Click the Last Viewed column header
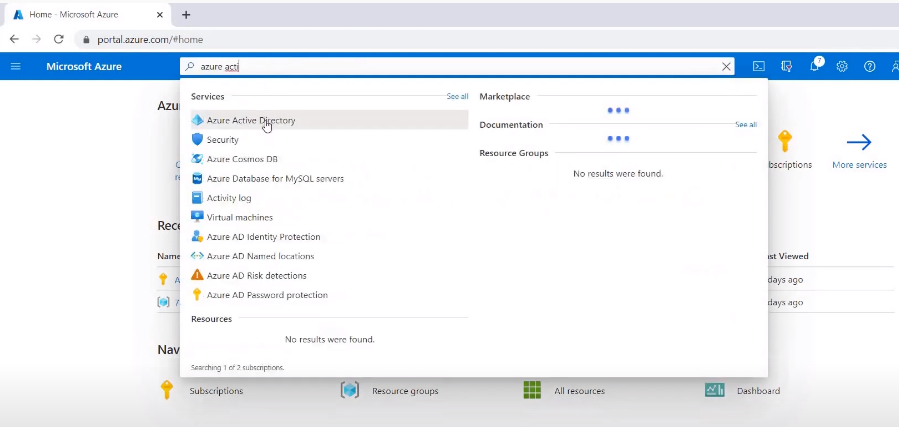 pyautogui.click(x=787, y=256)
